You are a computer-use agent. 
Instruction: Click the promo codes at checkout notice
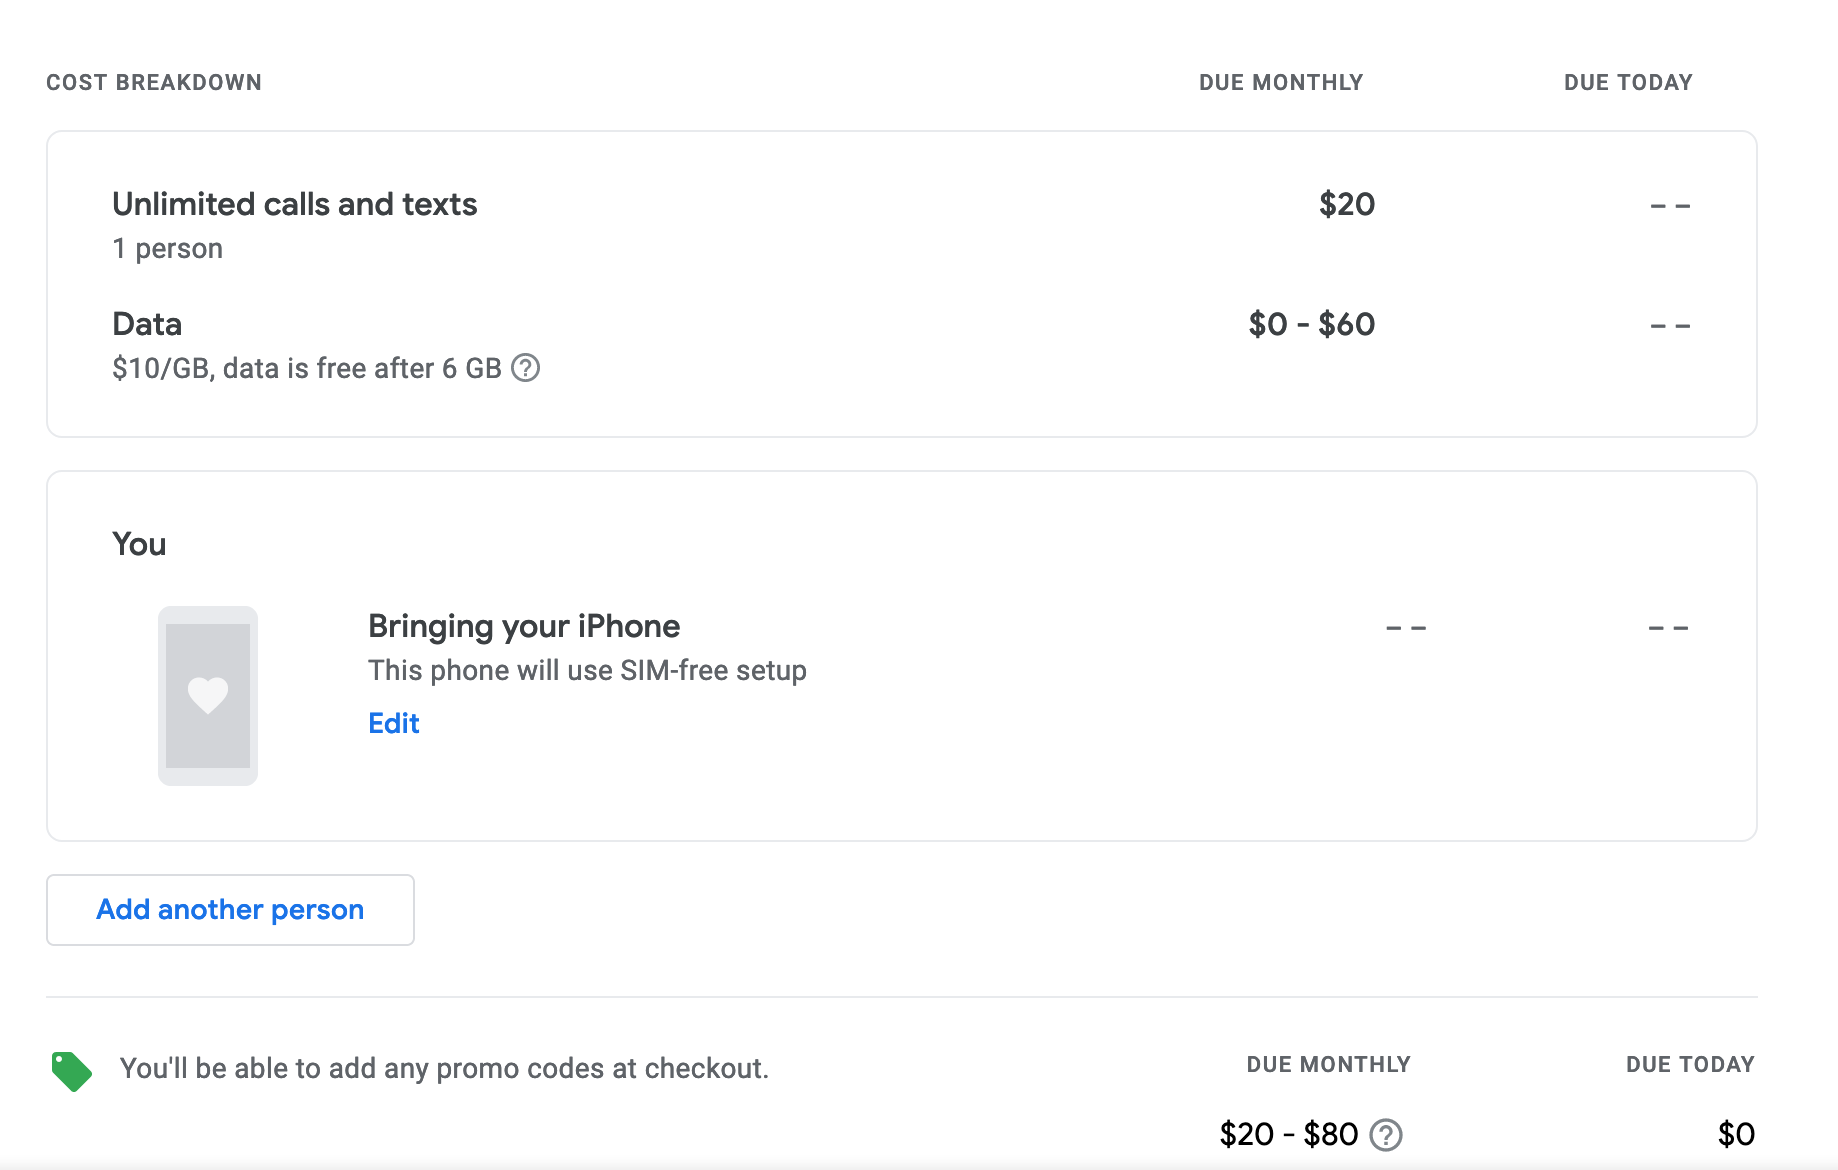(x=444, y=1068)
